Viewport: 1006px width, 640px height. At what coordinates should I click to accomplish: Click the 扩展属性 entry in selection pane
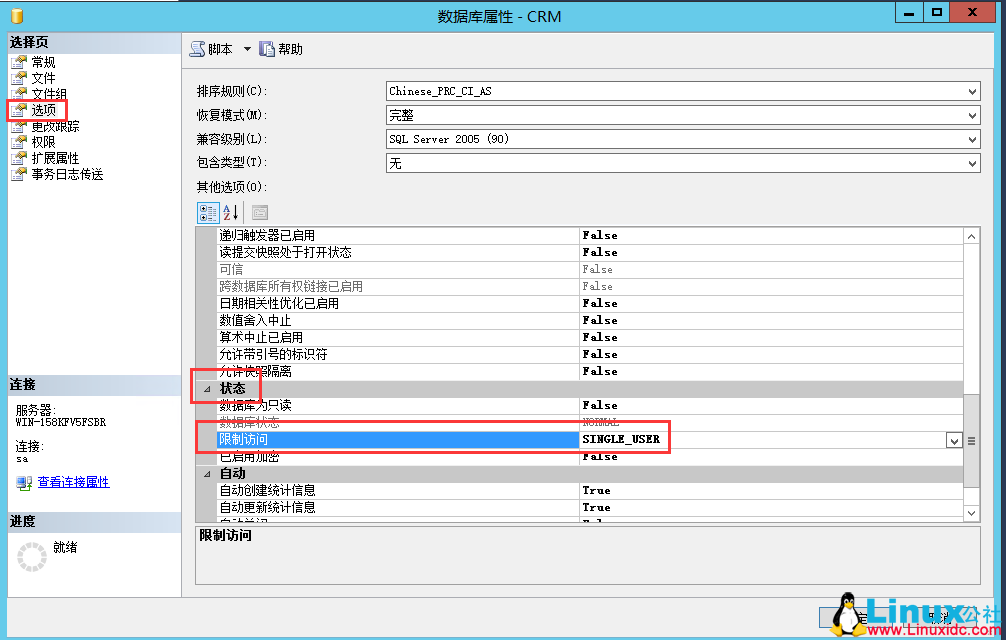[x=48, y=157]
